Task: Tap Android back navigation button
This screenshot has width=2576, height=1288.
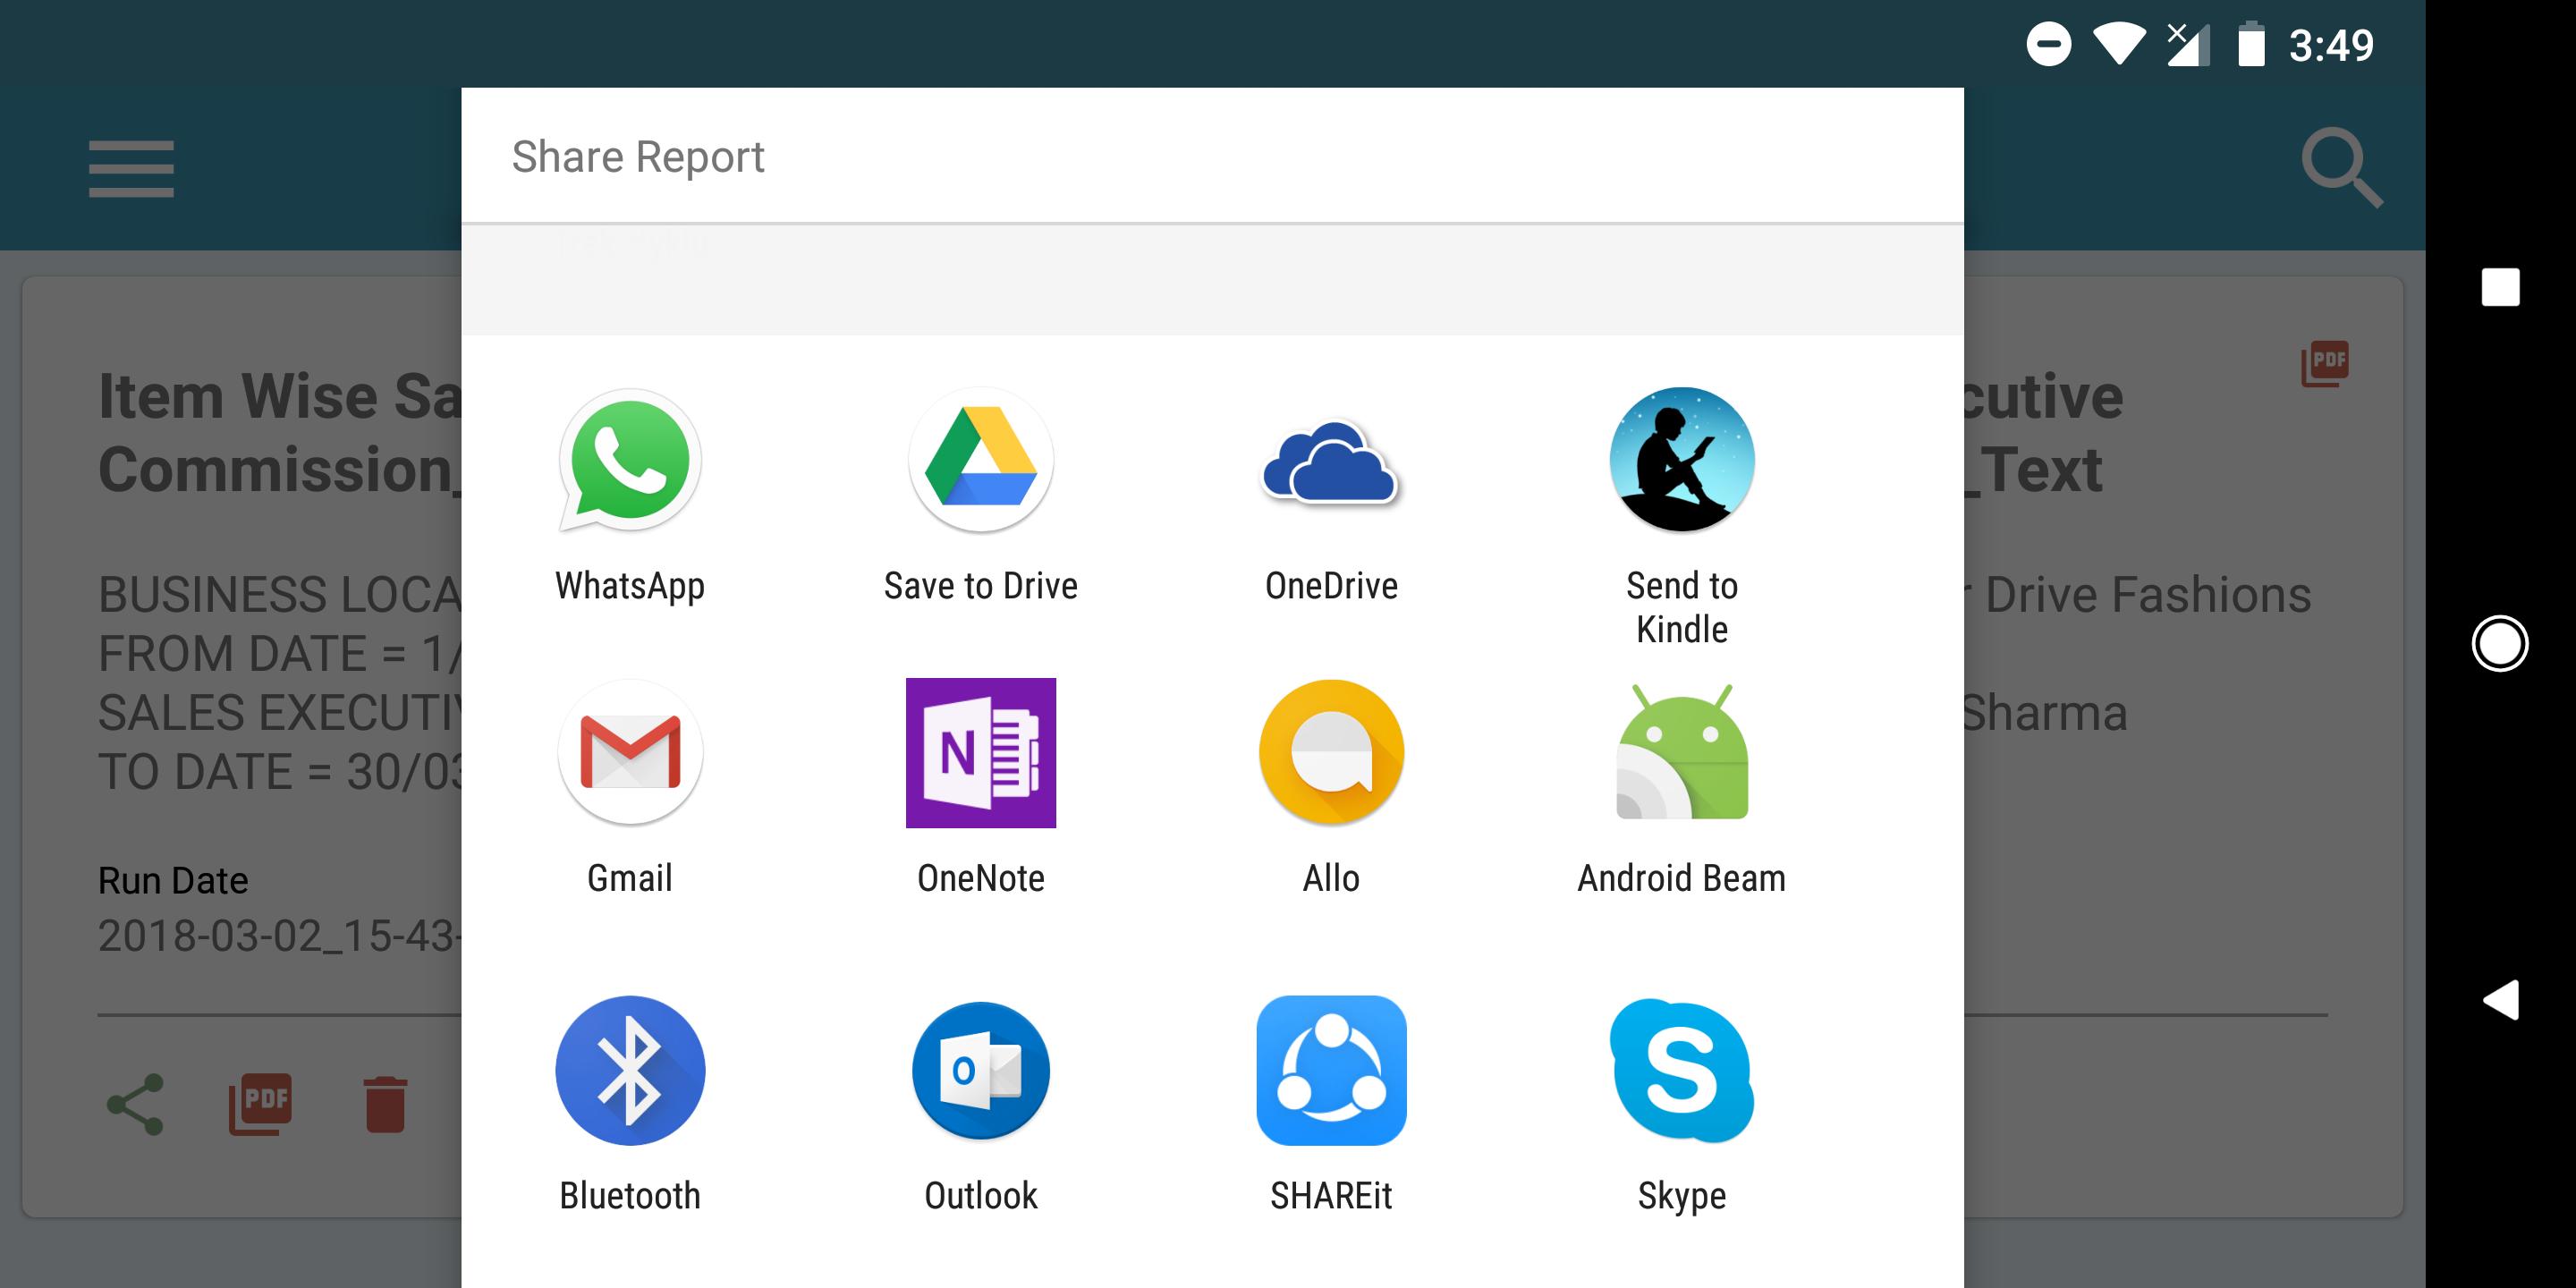Action: pyautogui.click(x=2500, y=1000)
